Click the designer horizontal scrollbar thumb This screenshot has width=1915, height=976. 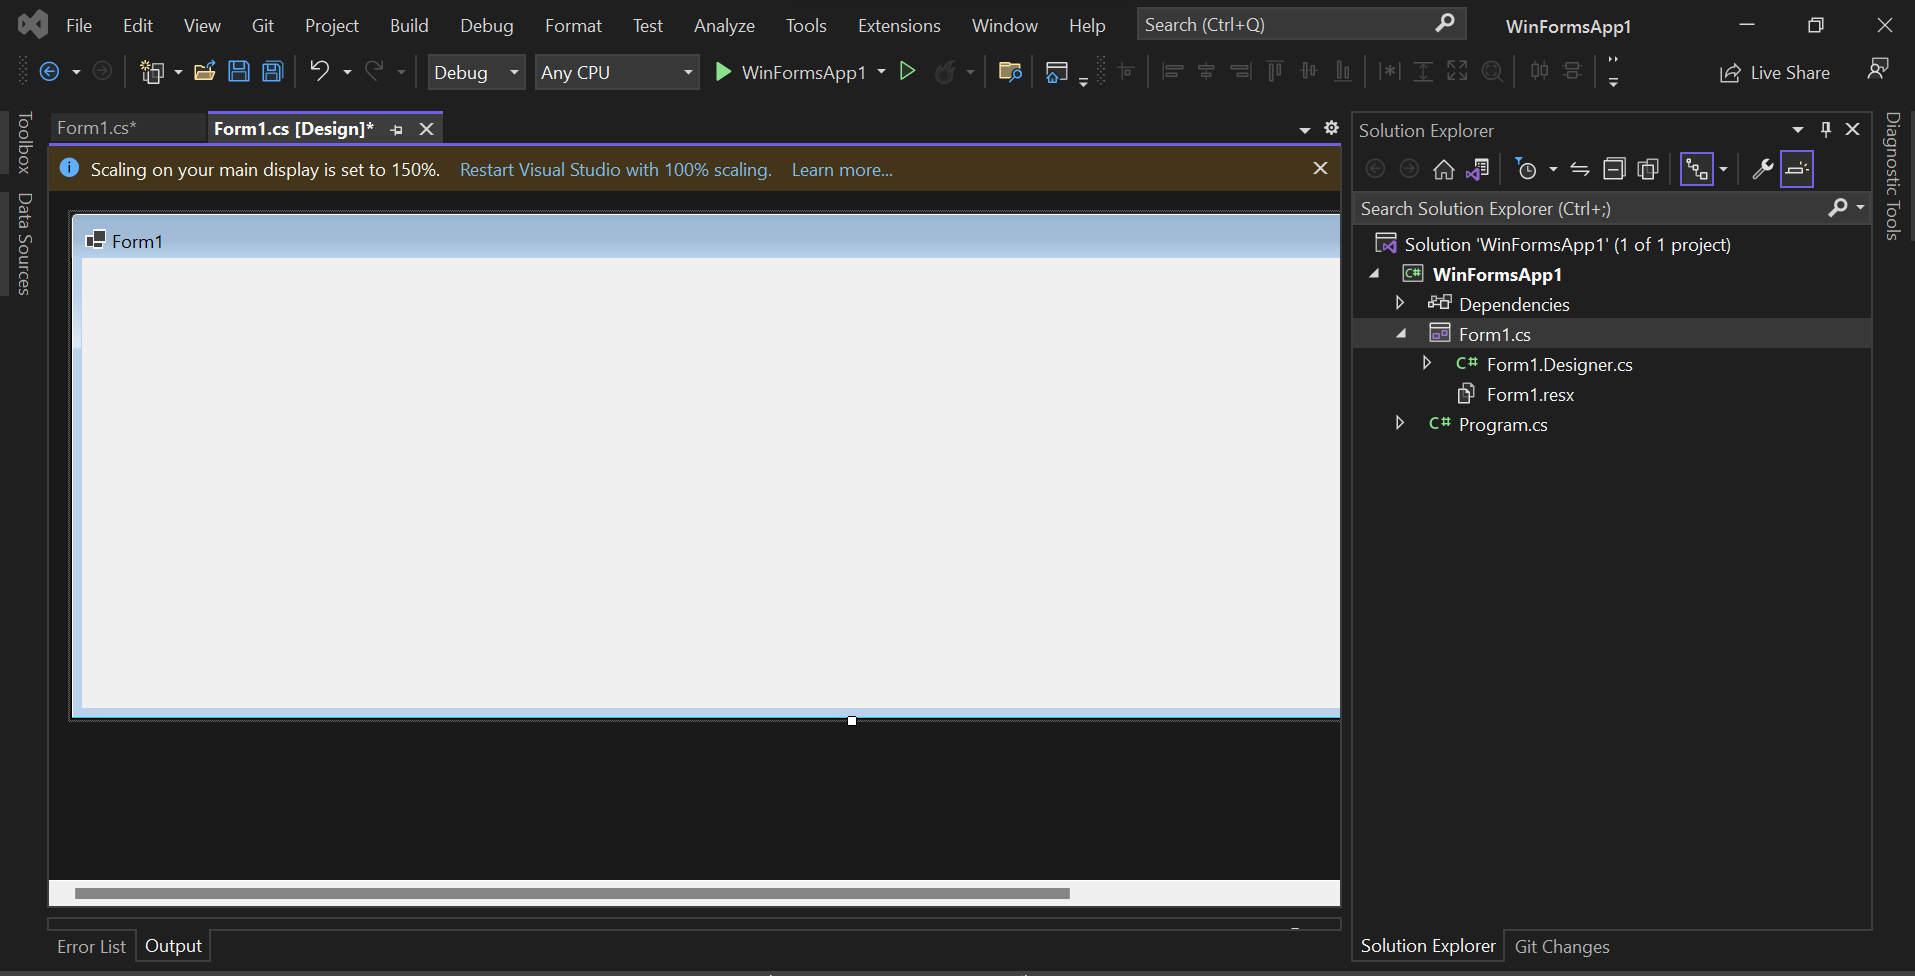tap(572, 893)
